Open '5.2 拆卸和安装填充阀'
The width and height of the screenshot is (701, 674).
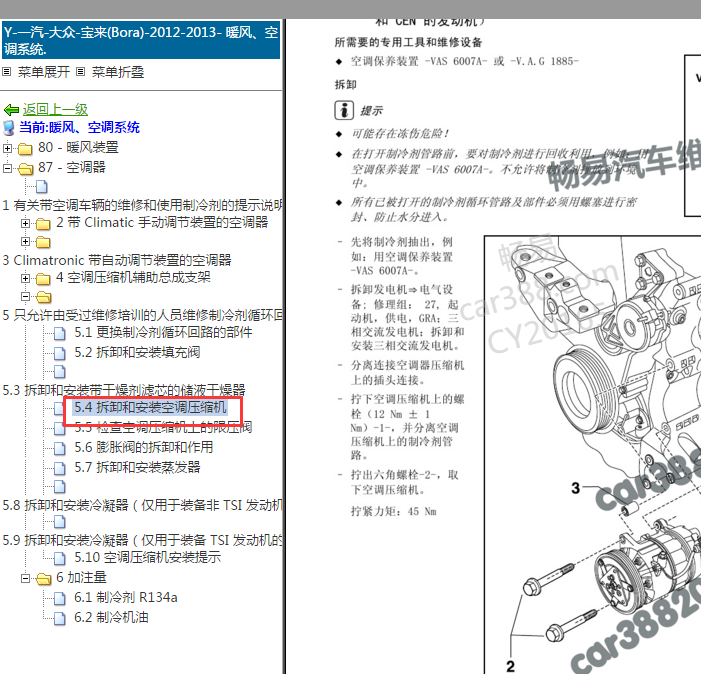click(x=137, y=352)
